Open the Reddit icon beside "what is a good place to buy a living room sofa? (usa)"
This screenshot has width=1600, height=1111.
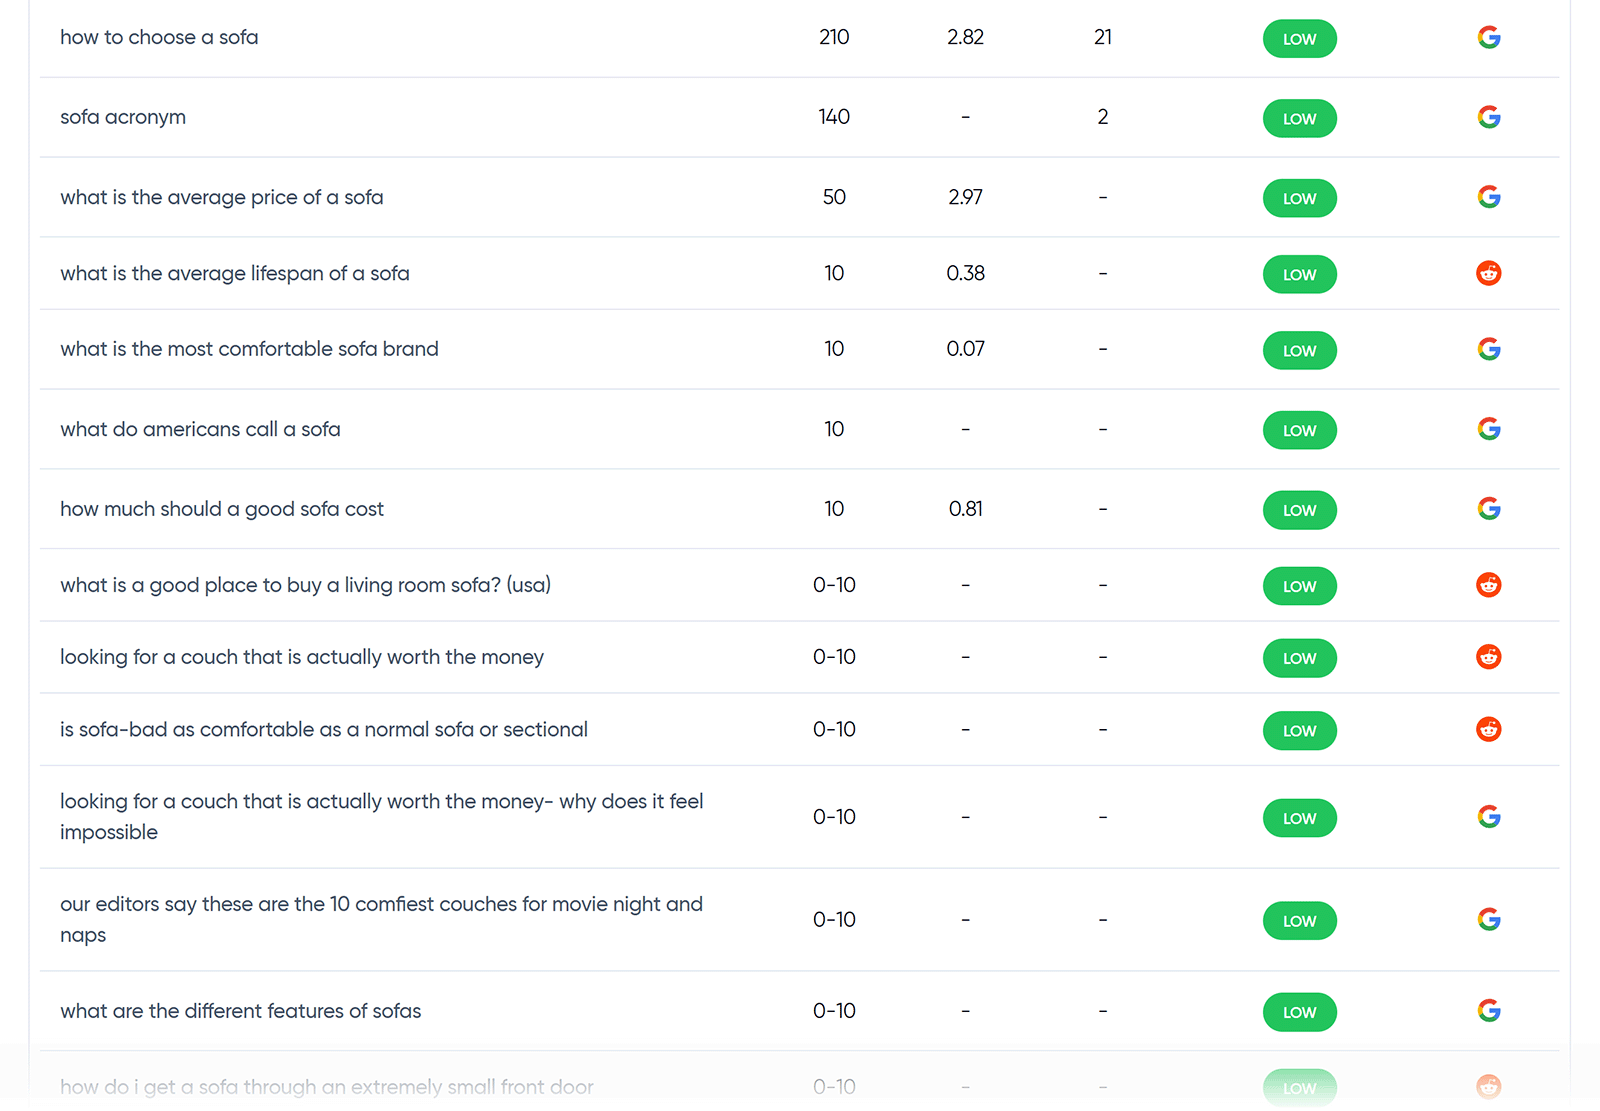(x=1488, y=585)
